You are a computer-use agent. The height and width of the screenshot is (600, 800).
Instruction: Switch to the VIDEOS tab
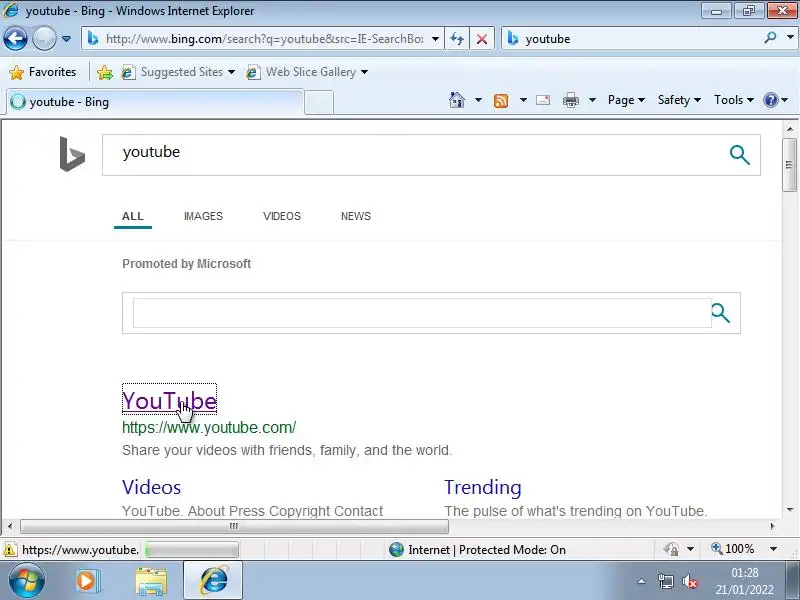[x=282, y=216]
